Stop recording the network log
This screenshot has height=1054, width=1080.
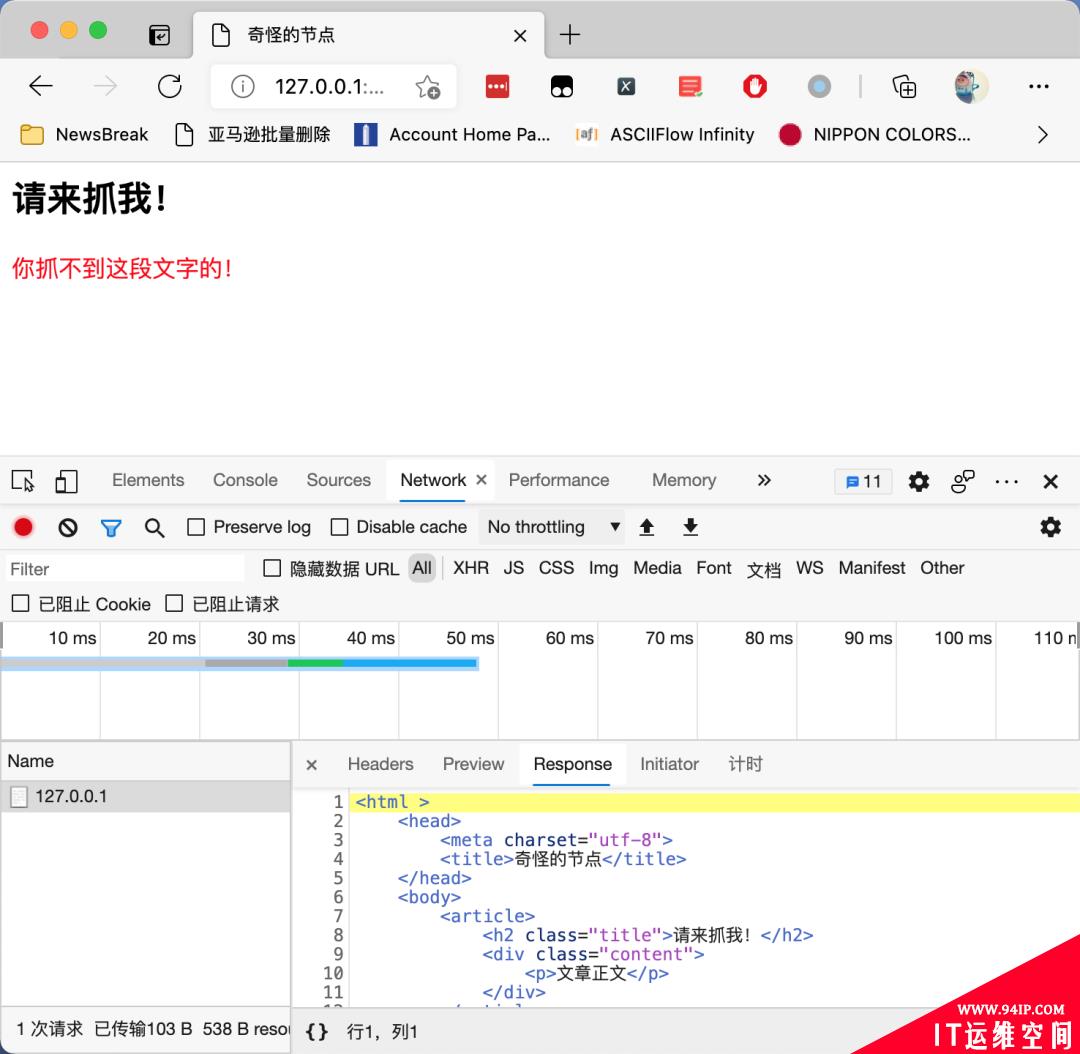click(x=23, y=527)
